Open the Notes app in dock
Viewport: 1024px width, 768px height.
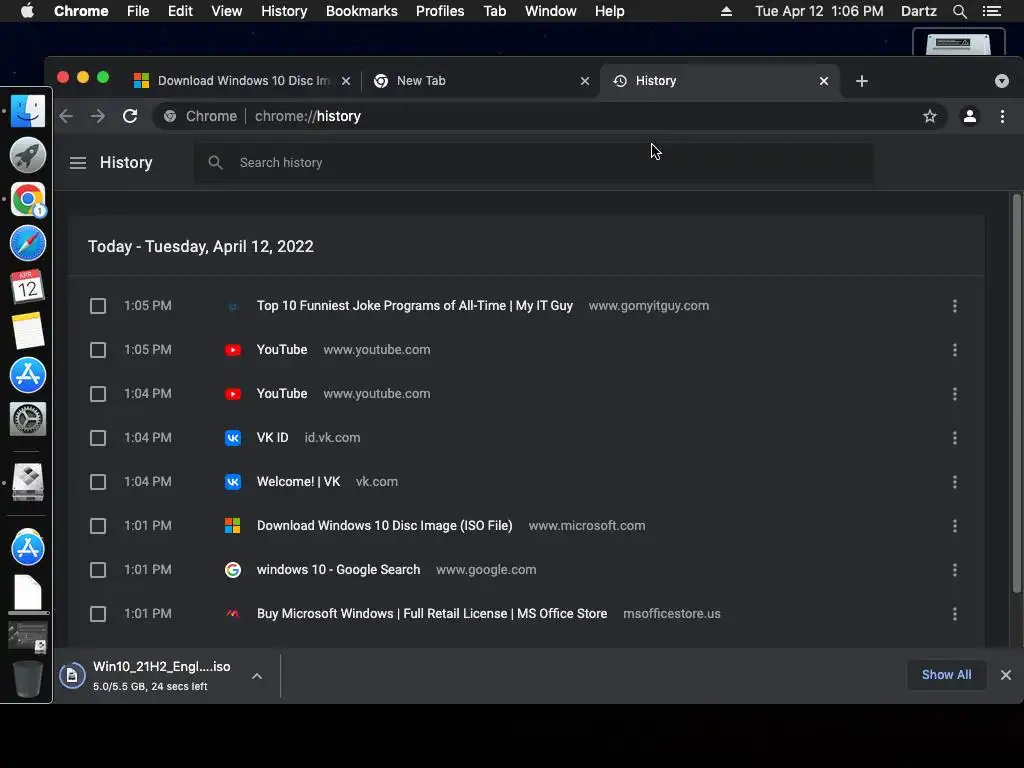coord(27,331)
